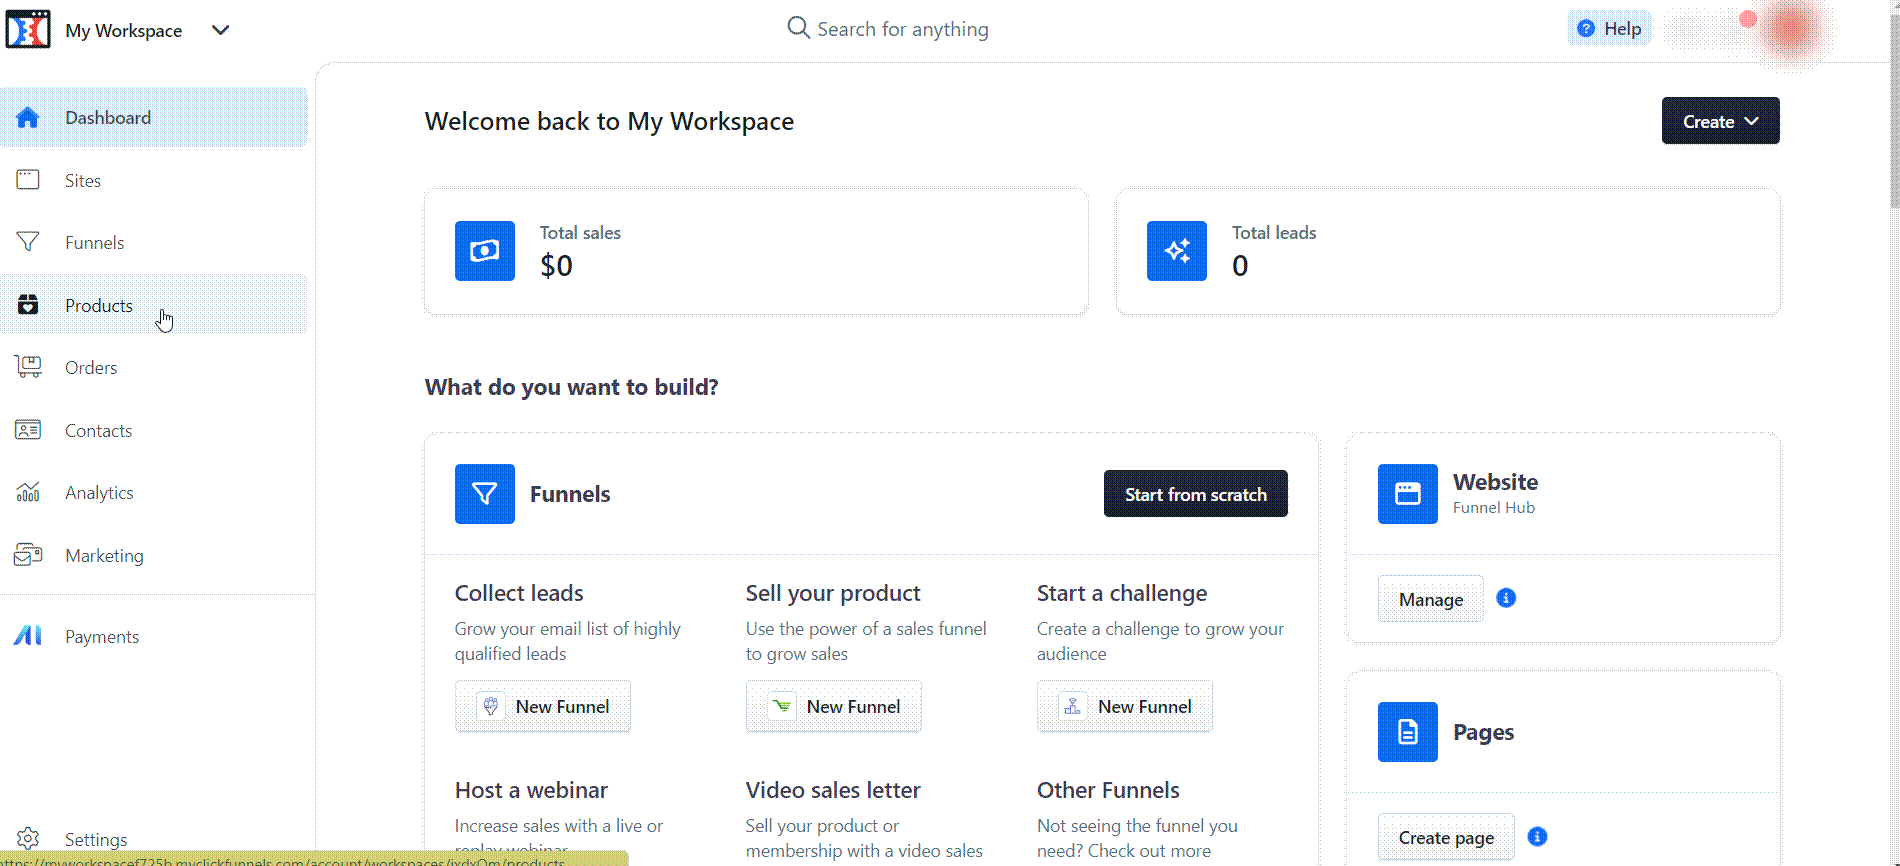Screen dimensions: 1900x866
Task: Select Products in the sidebar
Action: pyautogui.click(x=154, y=305)
